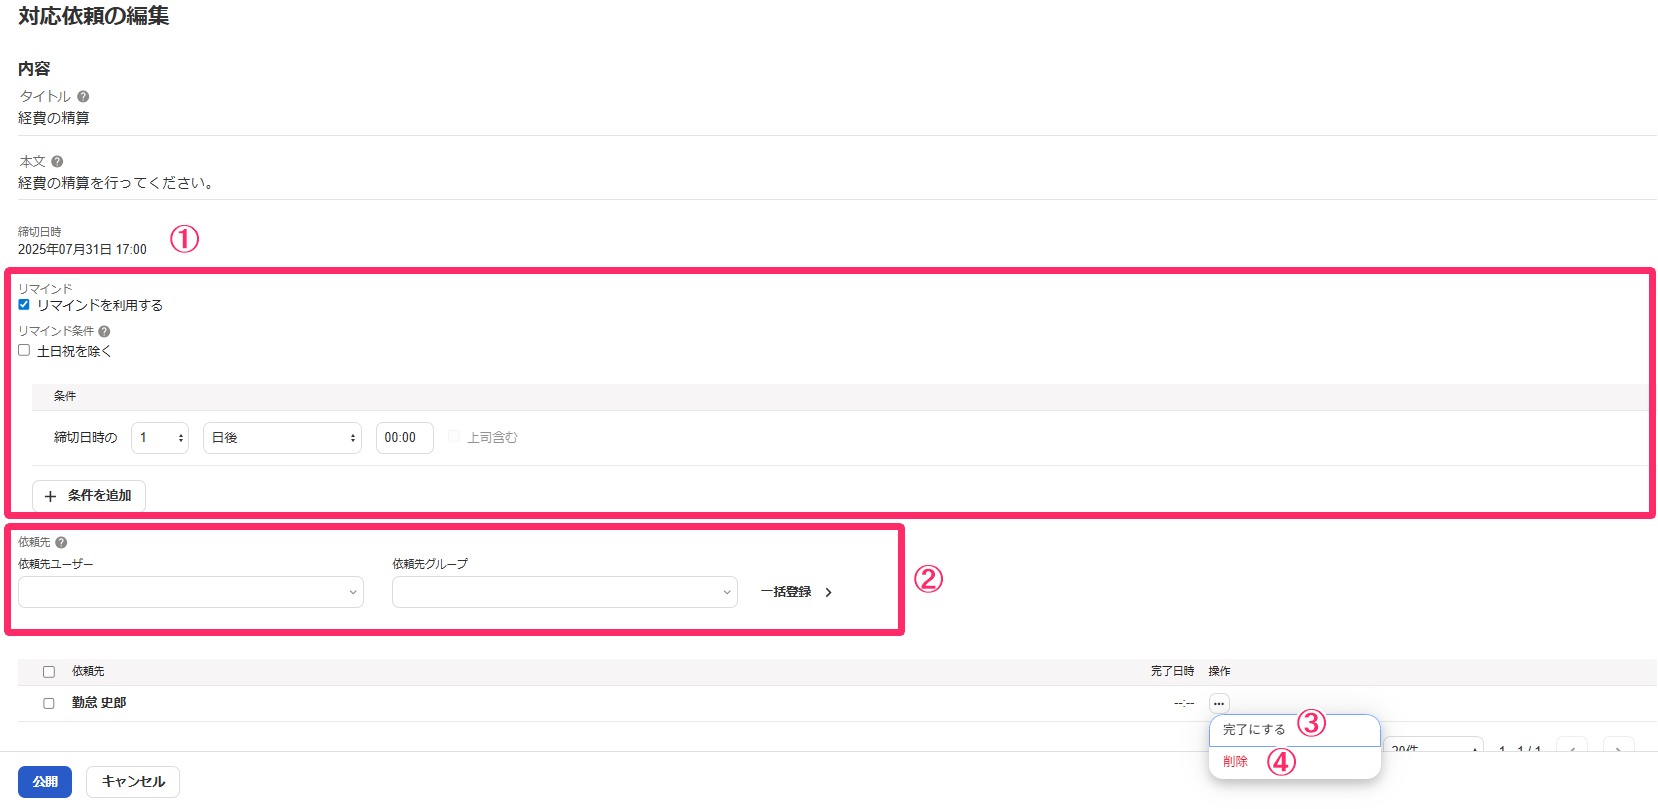Uncheck the リマインドを利用する checkbox
This screenshot has width=1658, height=809.
[x=24, y=305]
